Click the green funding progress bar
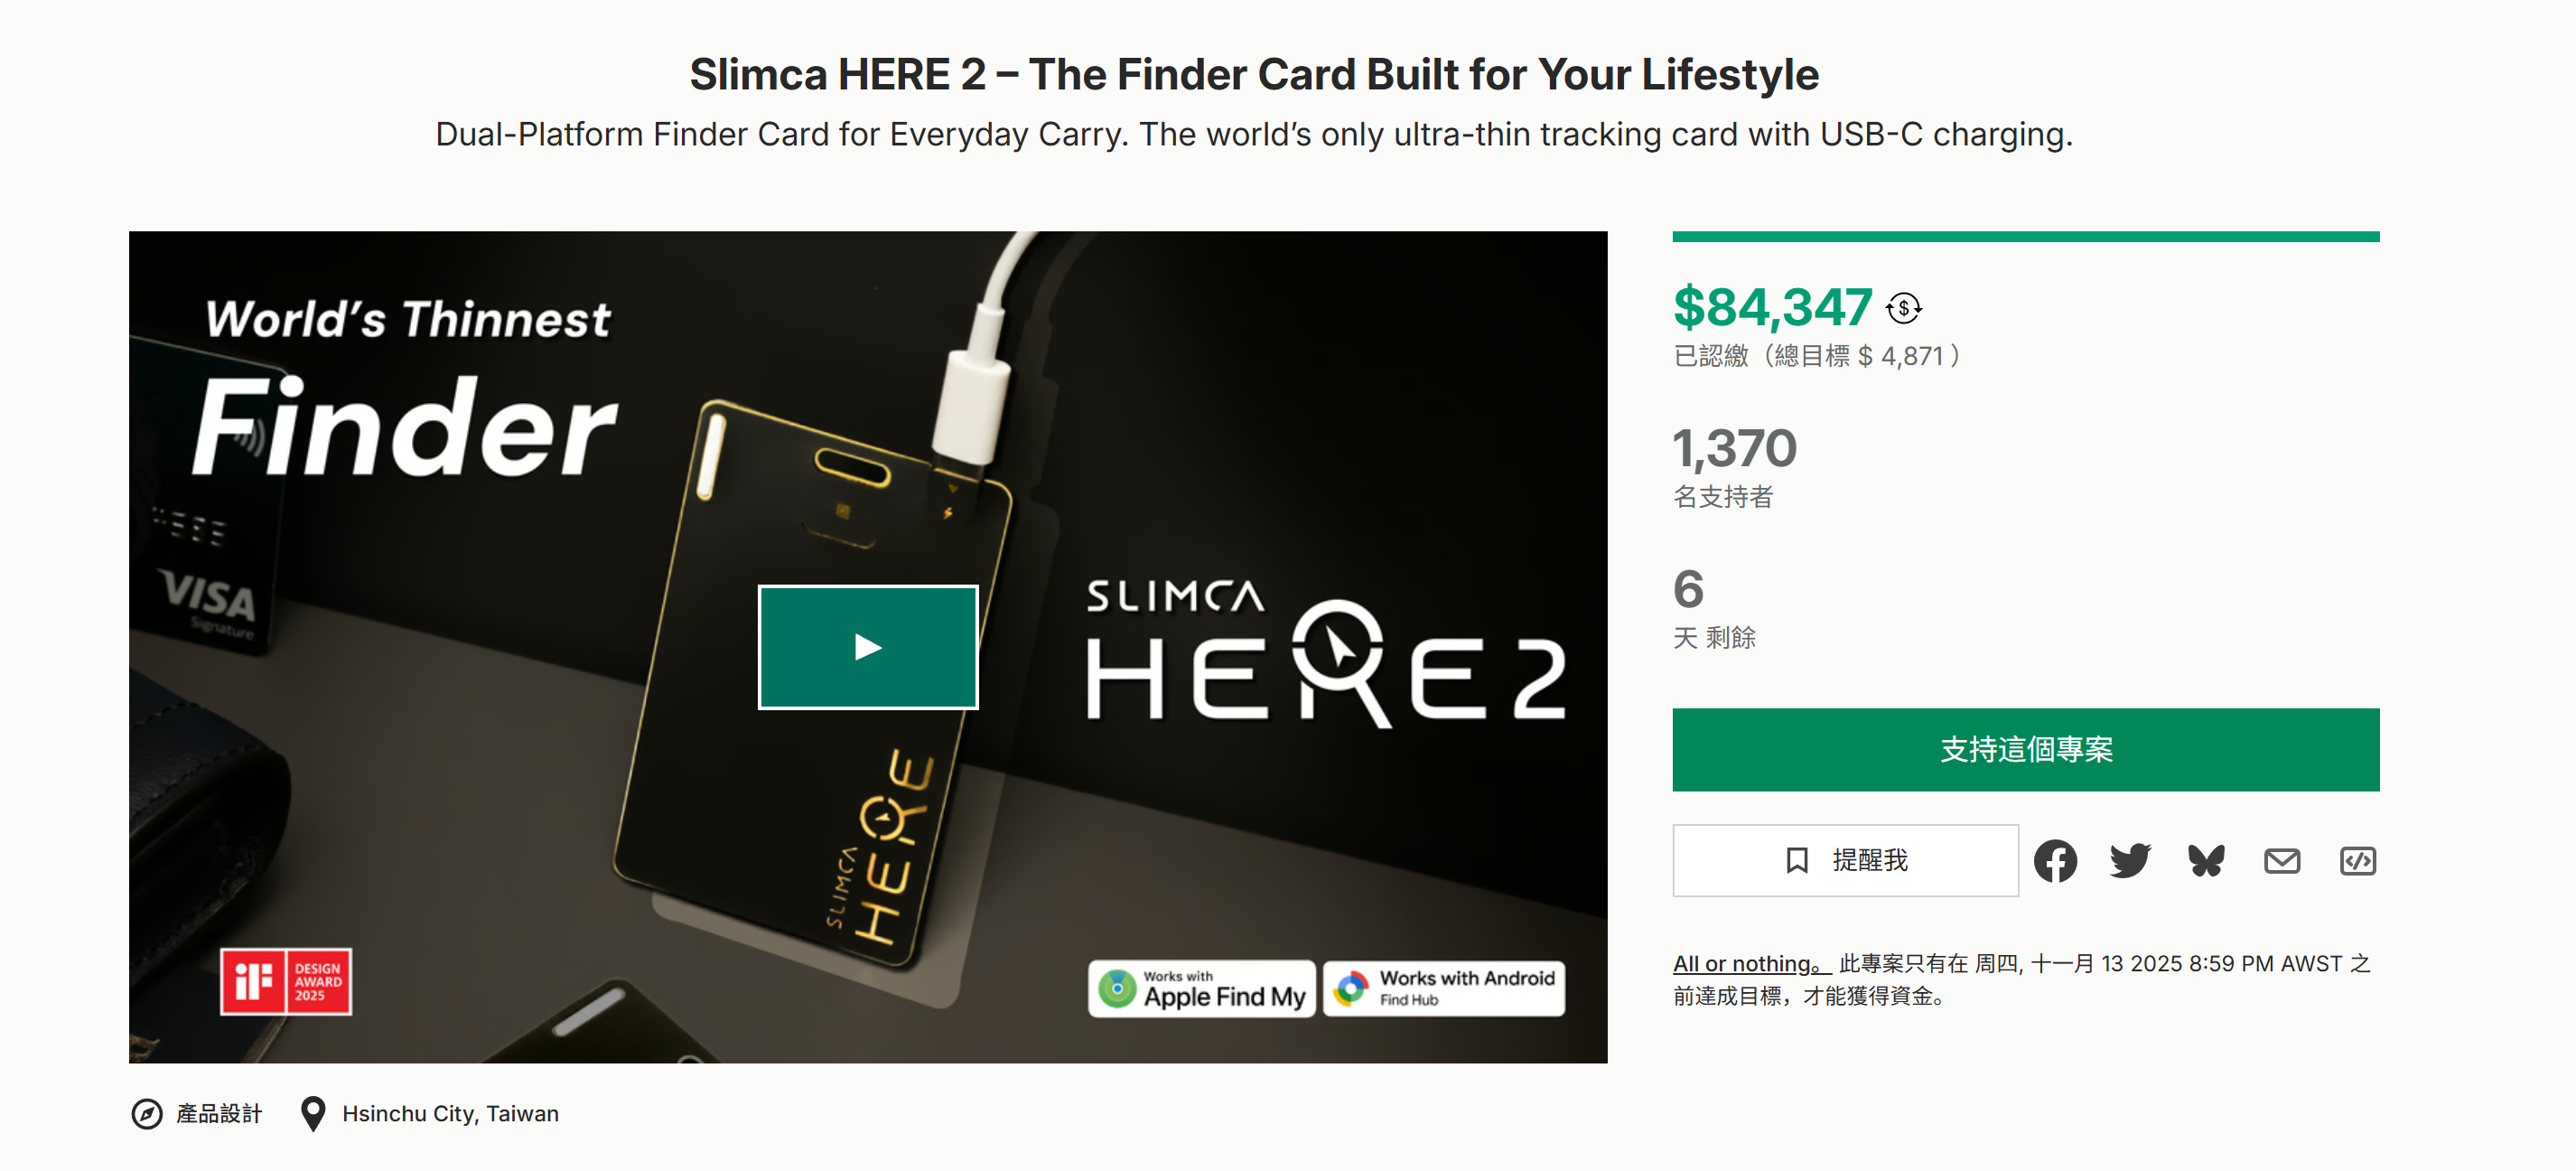 [2025, 237]
